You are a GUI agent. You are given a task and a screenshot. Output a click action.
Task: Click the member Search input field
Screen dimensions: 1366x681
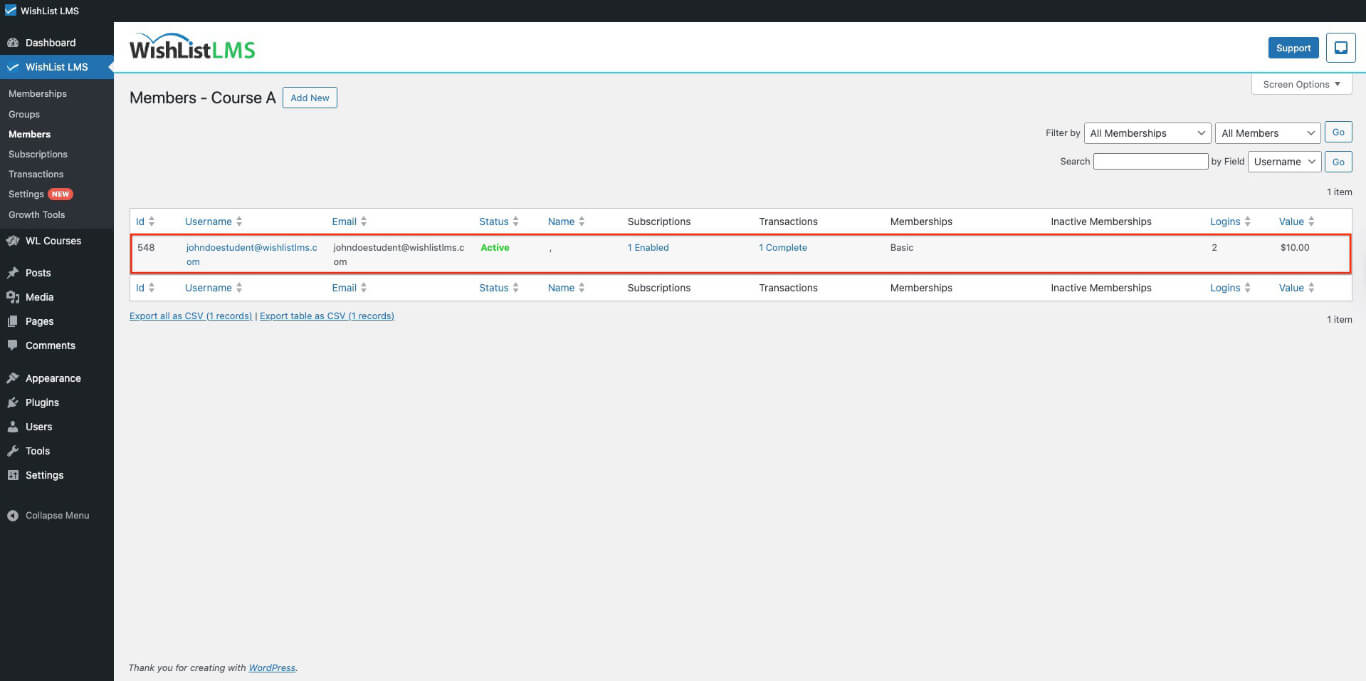(1150, 162)
